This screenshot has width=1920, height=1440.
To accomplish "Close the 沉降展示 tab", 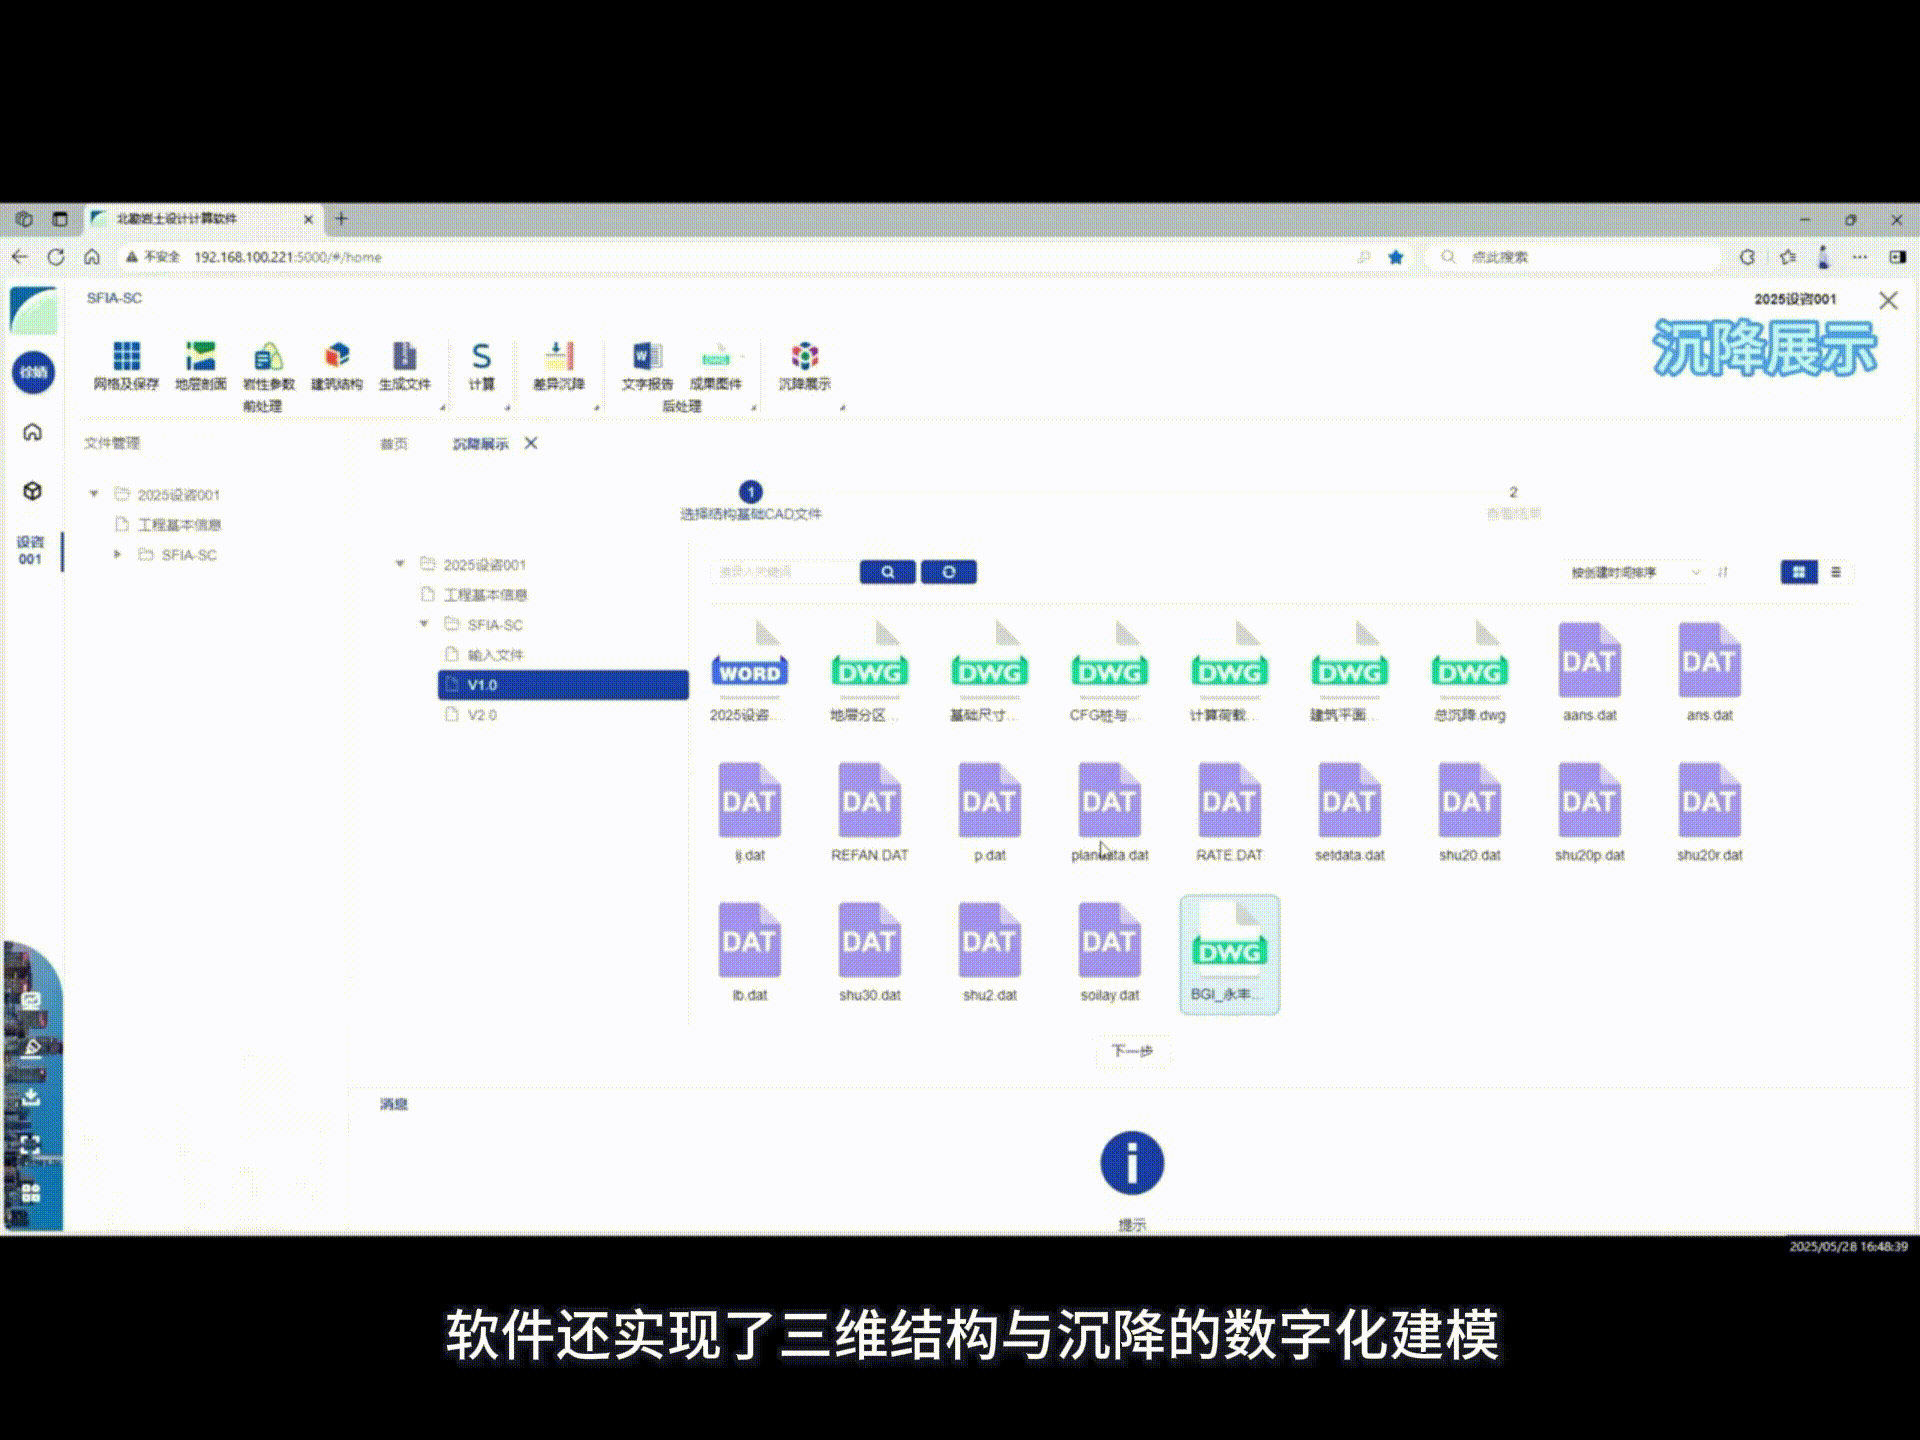I will coord(531,443).
